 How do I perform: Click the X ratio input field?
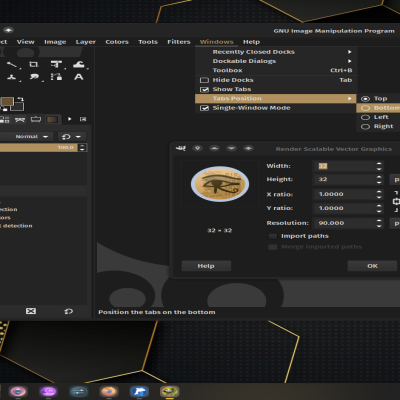click(x=344, y=194)
